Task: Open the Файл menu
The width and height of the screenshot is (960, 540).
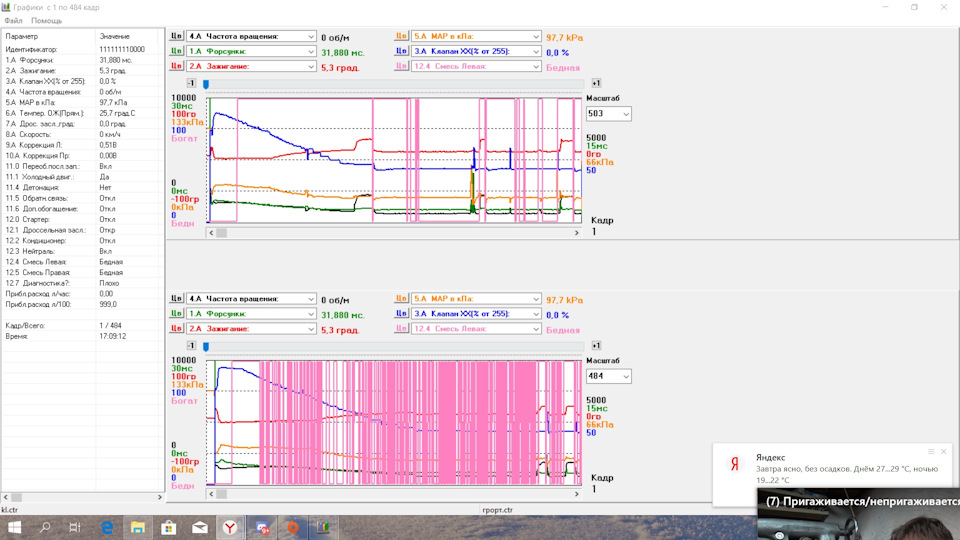Action: (13, 21)
